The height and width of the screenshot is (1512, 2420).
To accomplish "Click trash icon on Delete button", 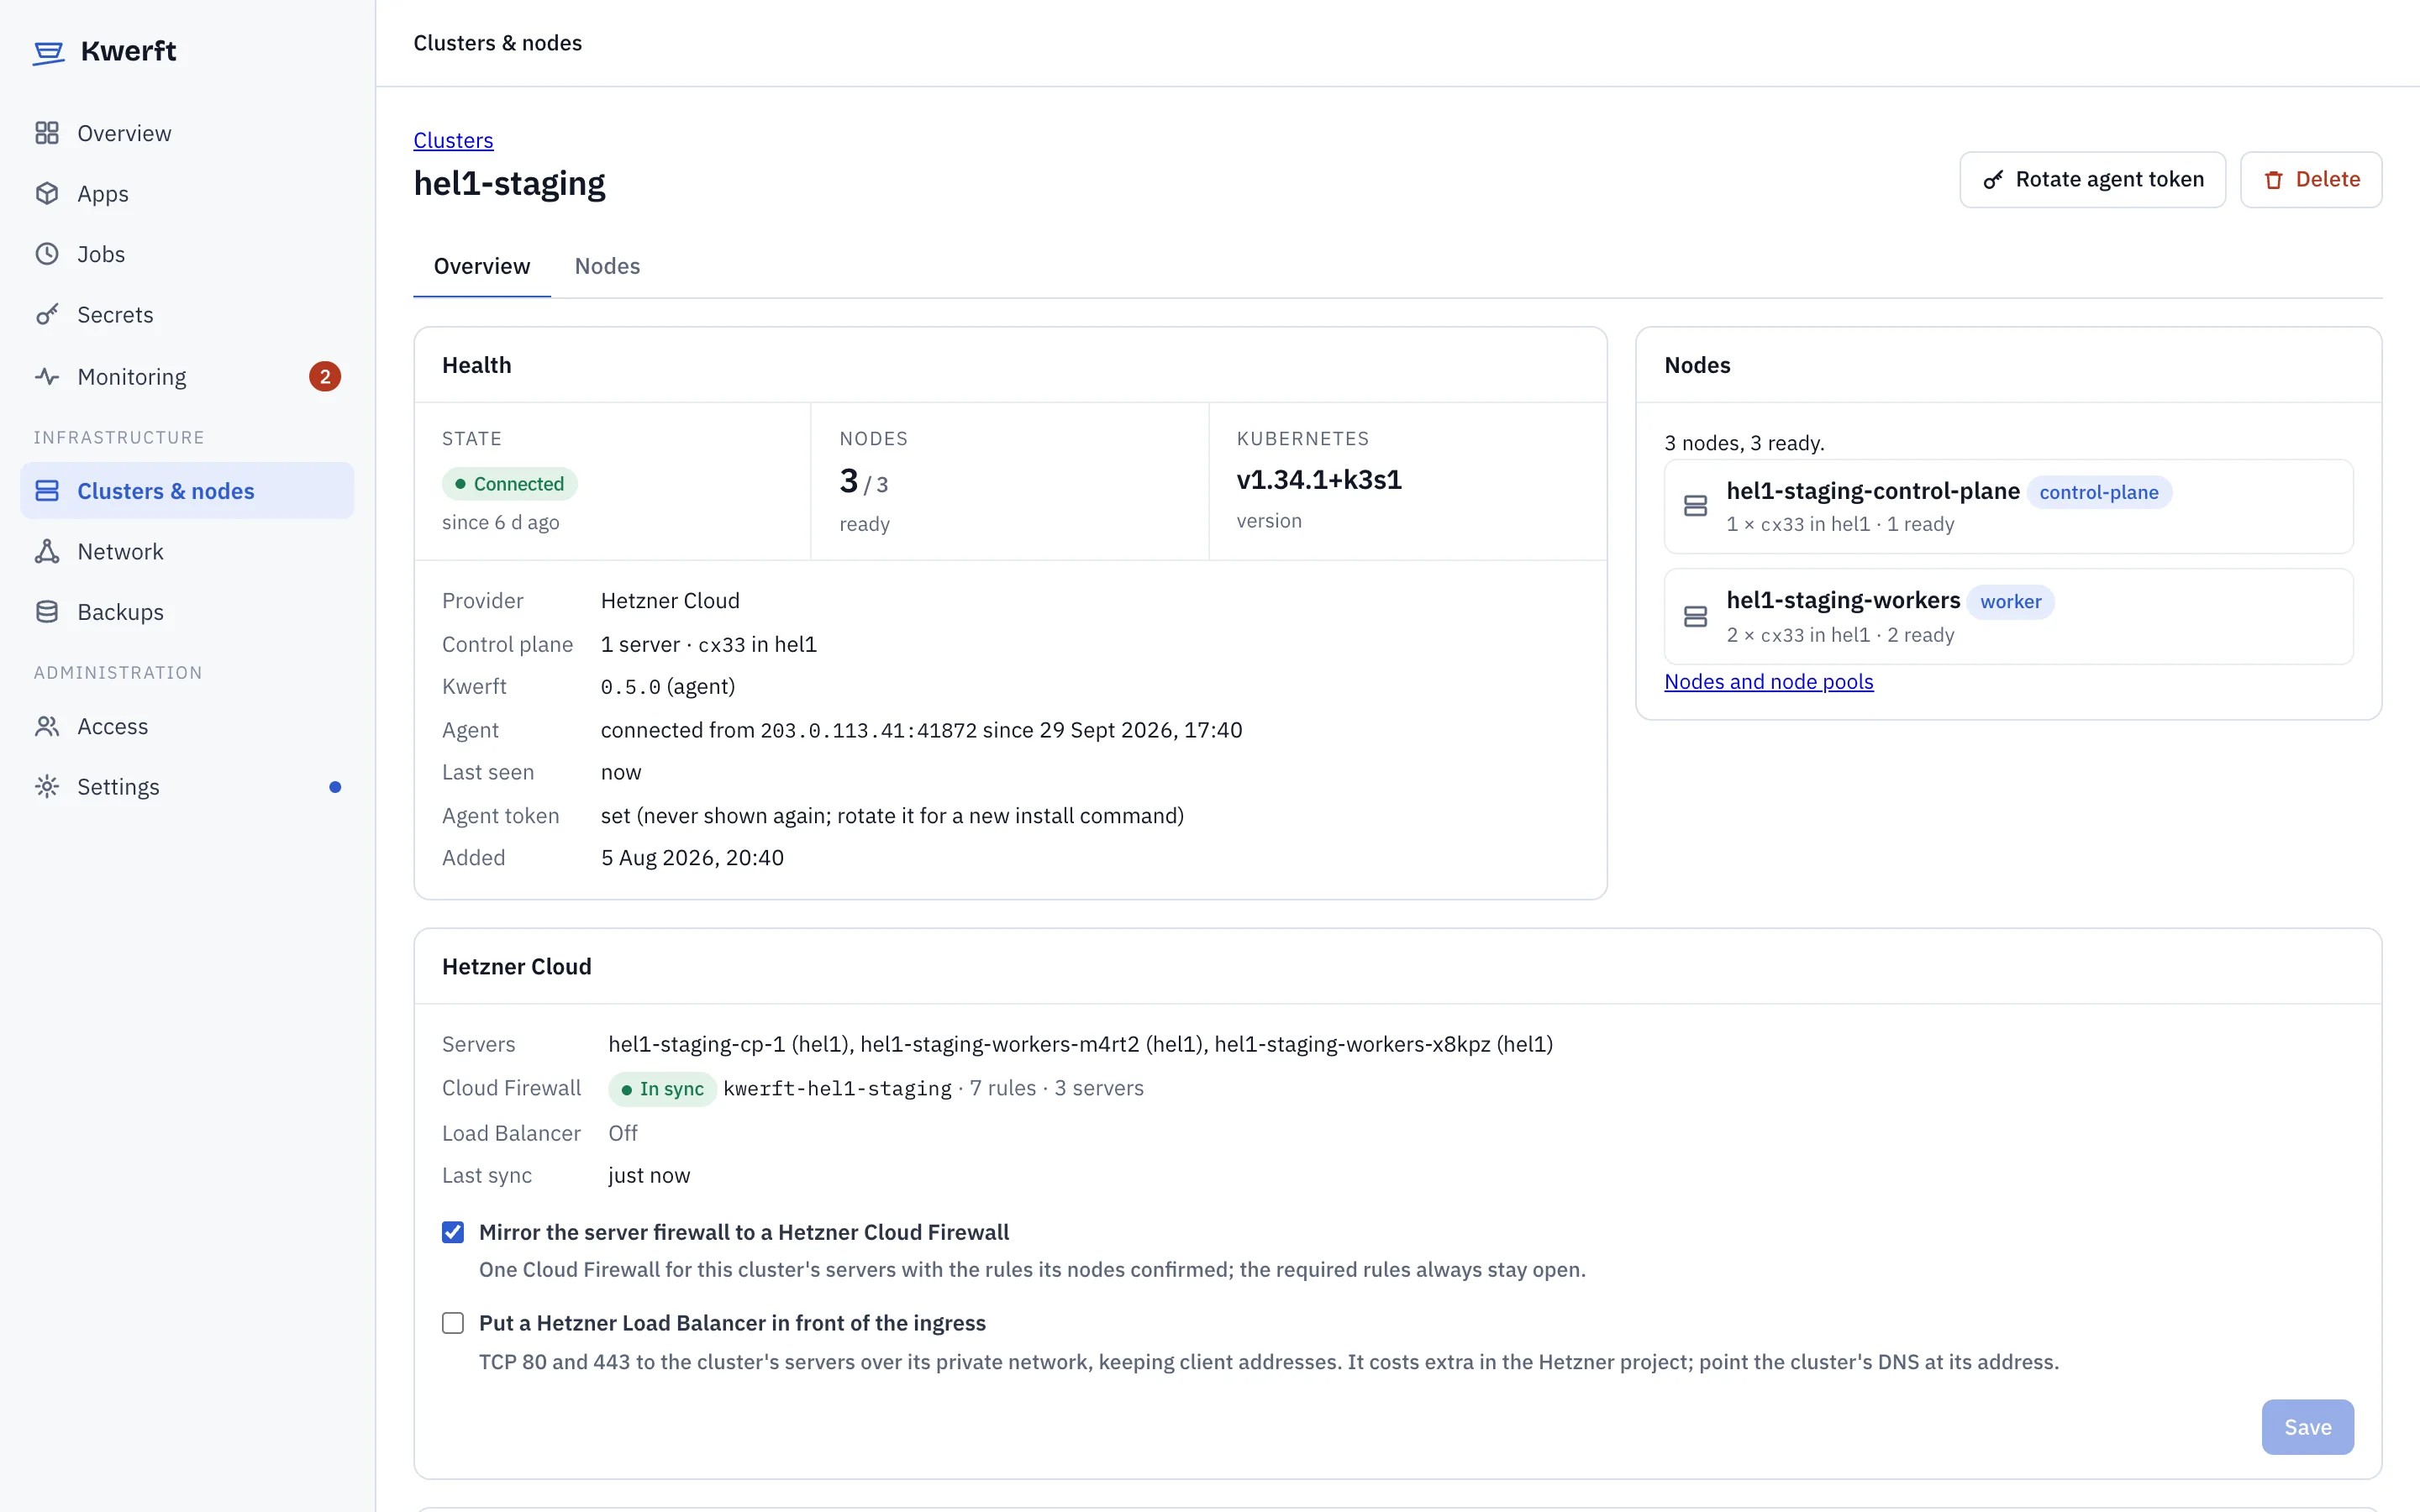I will [x=2274, y=180].
